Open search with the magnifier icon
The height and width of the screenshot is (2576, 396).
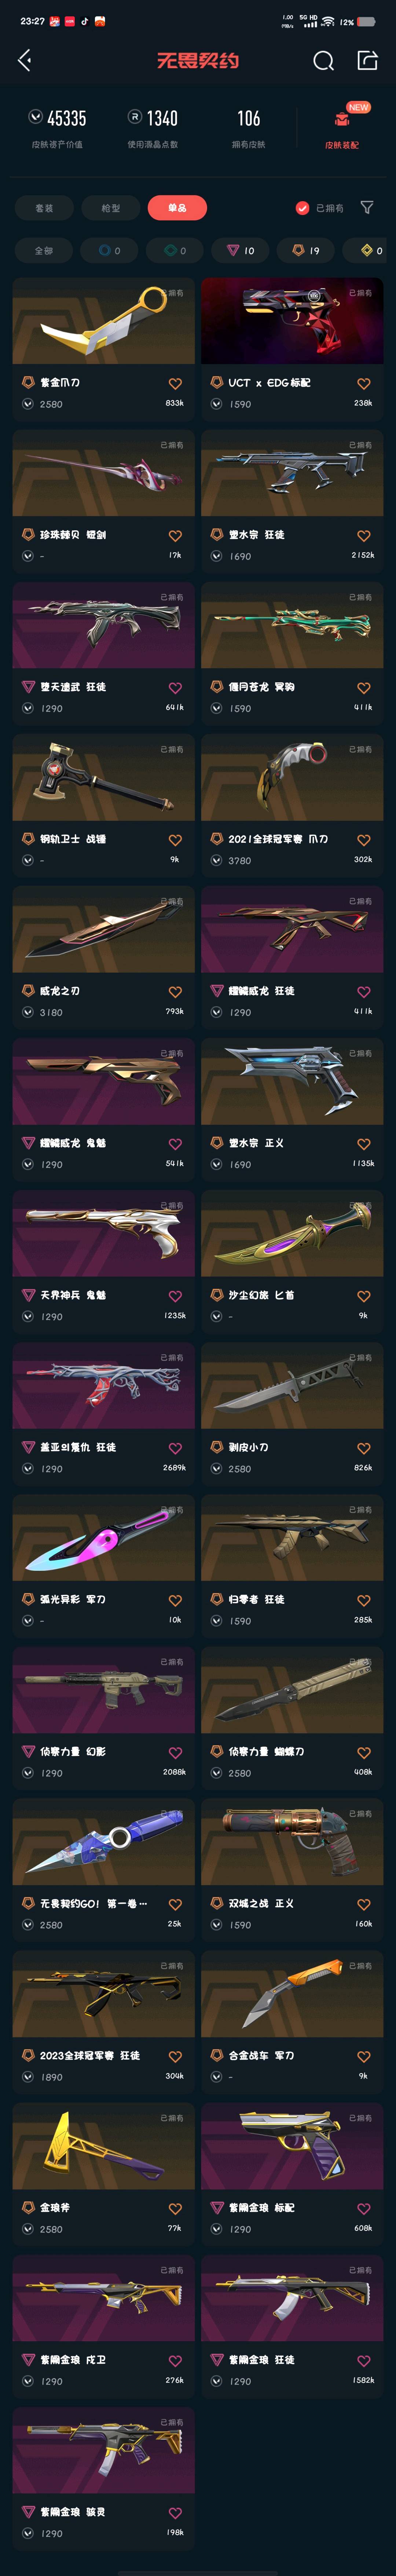click(x=323, y=61)
